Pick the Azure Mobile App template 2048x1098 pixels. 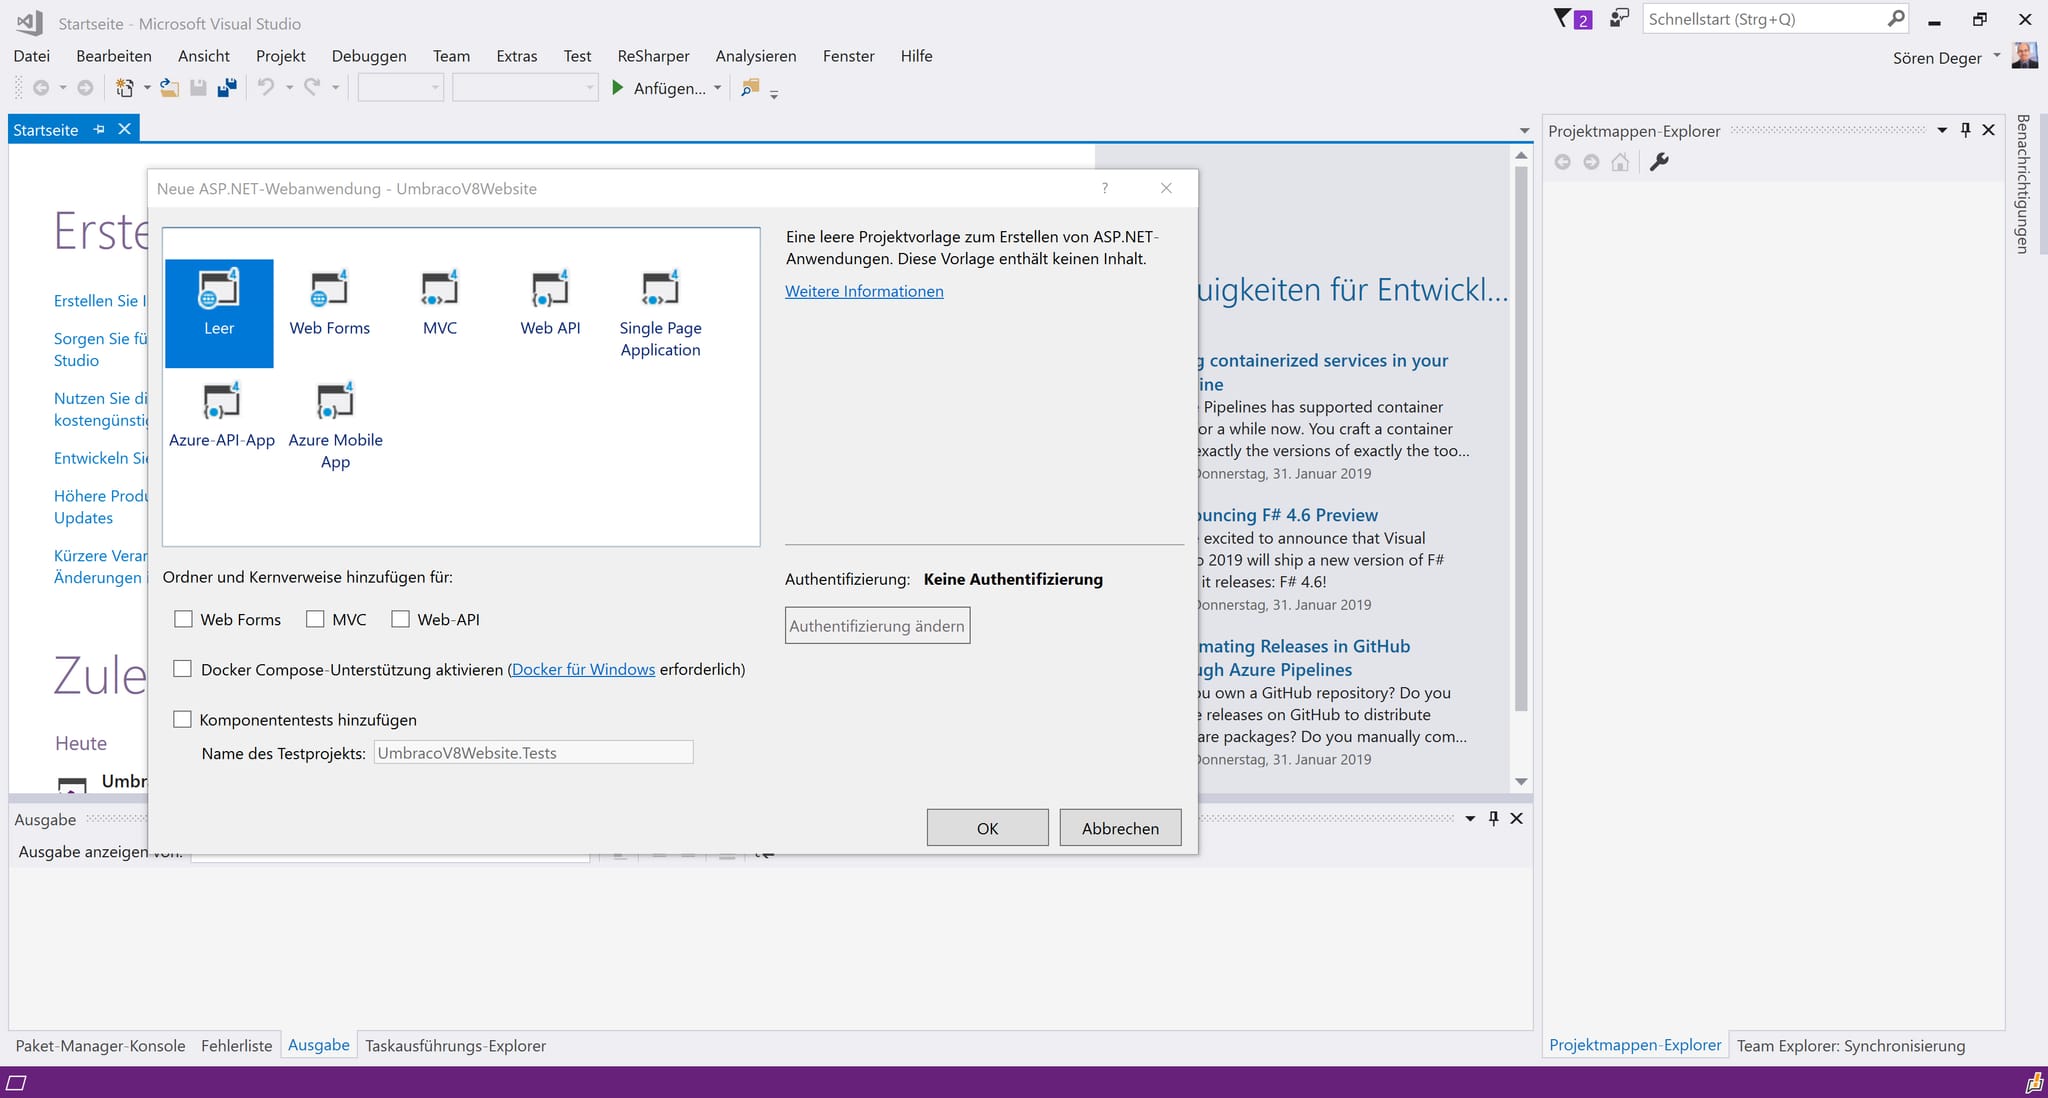335,426
